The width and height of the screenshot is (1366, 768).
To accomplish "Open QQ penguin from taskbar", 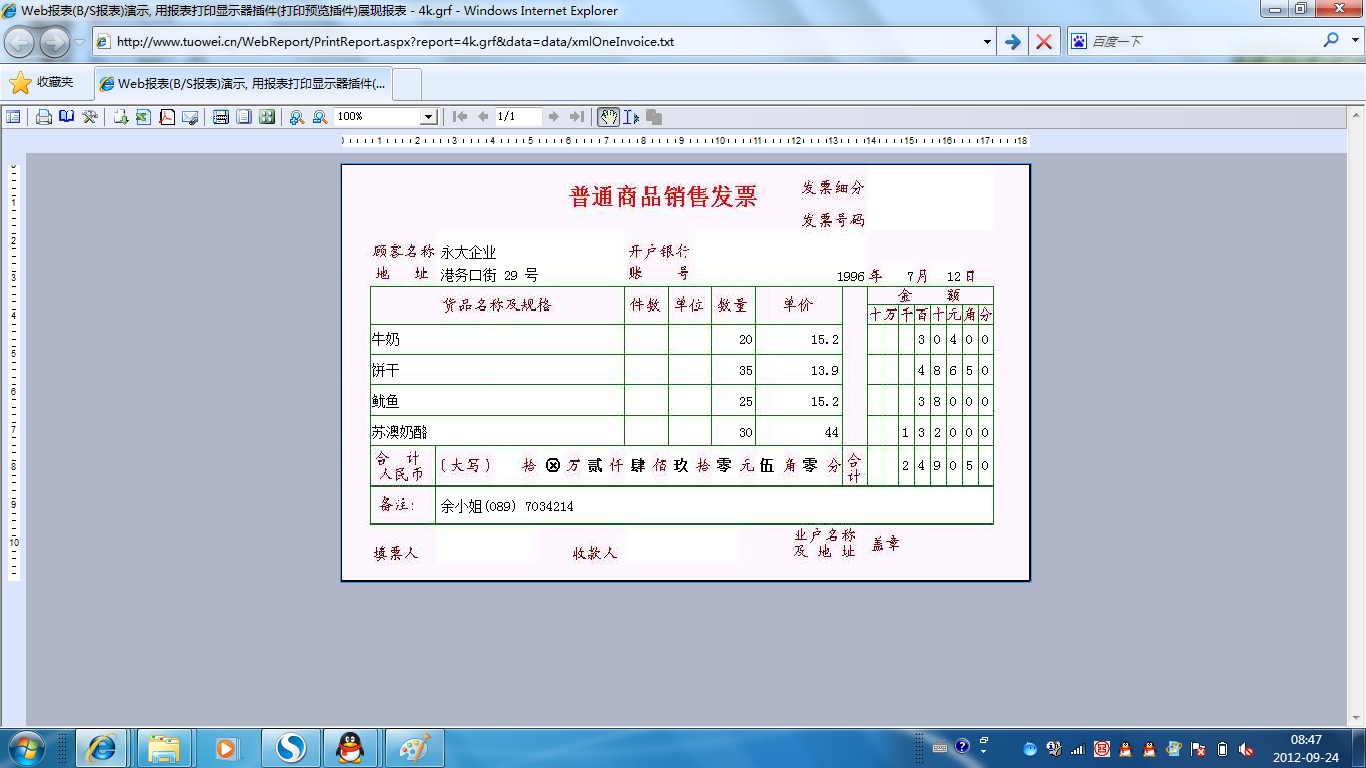I will (x=350, y=748).
